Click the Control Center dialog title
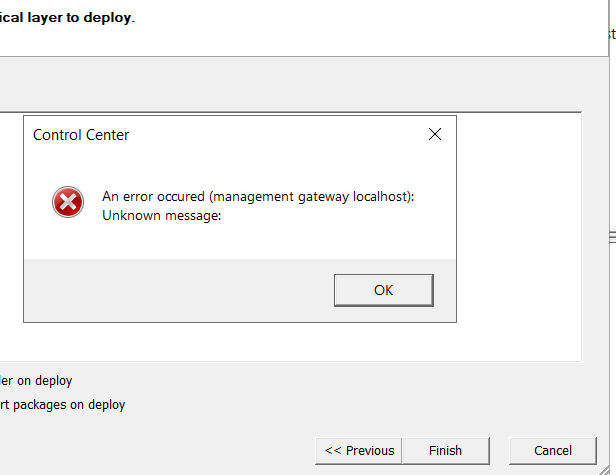Screen dimensions: 616x475 pos(81,135)
